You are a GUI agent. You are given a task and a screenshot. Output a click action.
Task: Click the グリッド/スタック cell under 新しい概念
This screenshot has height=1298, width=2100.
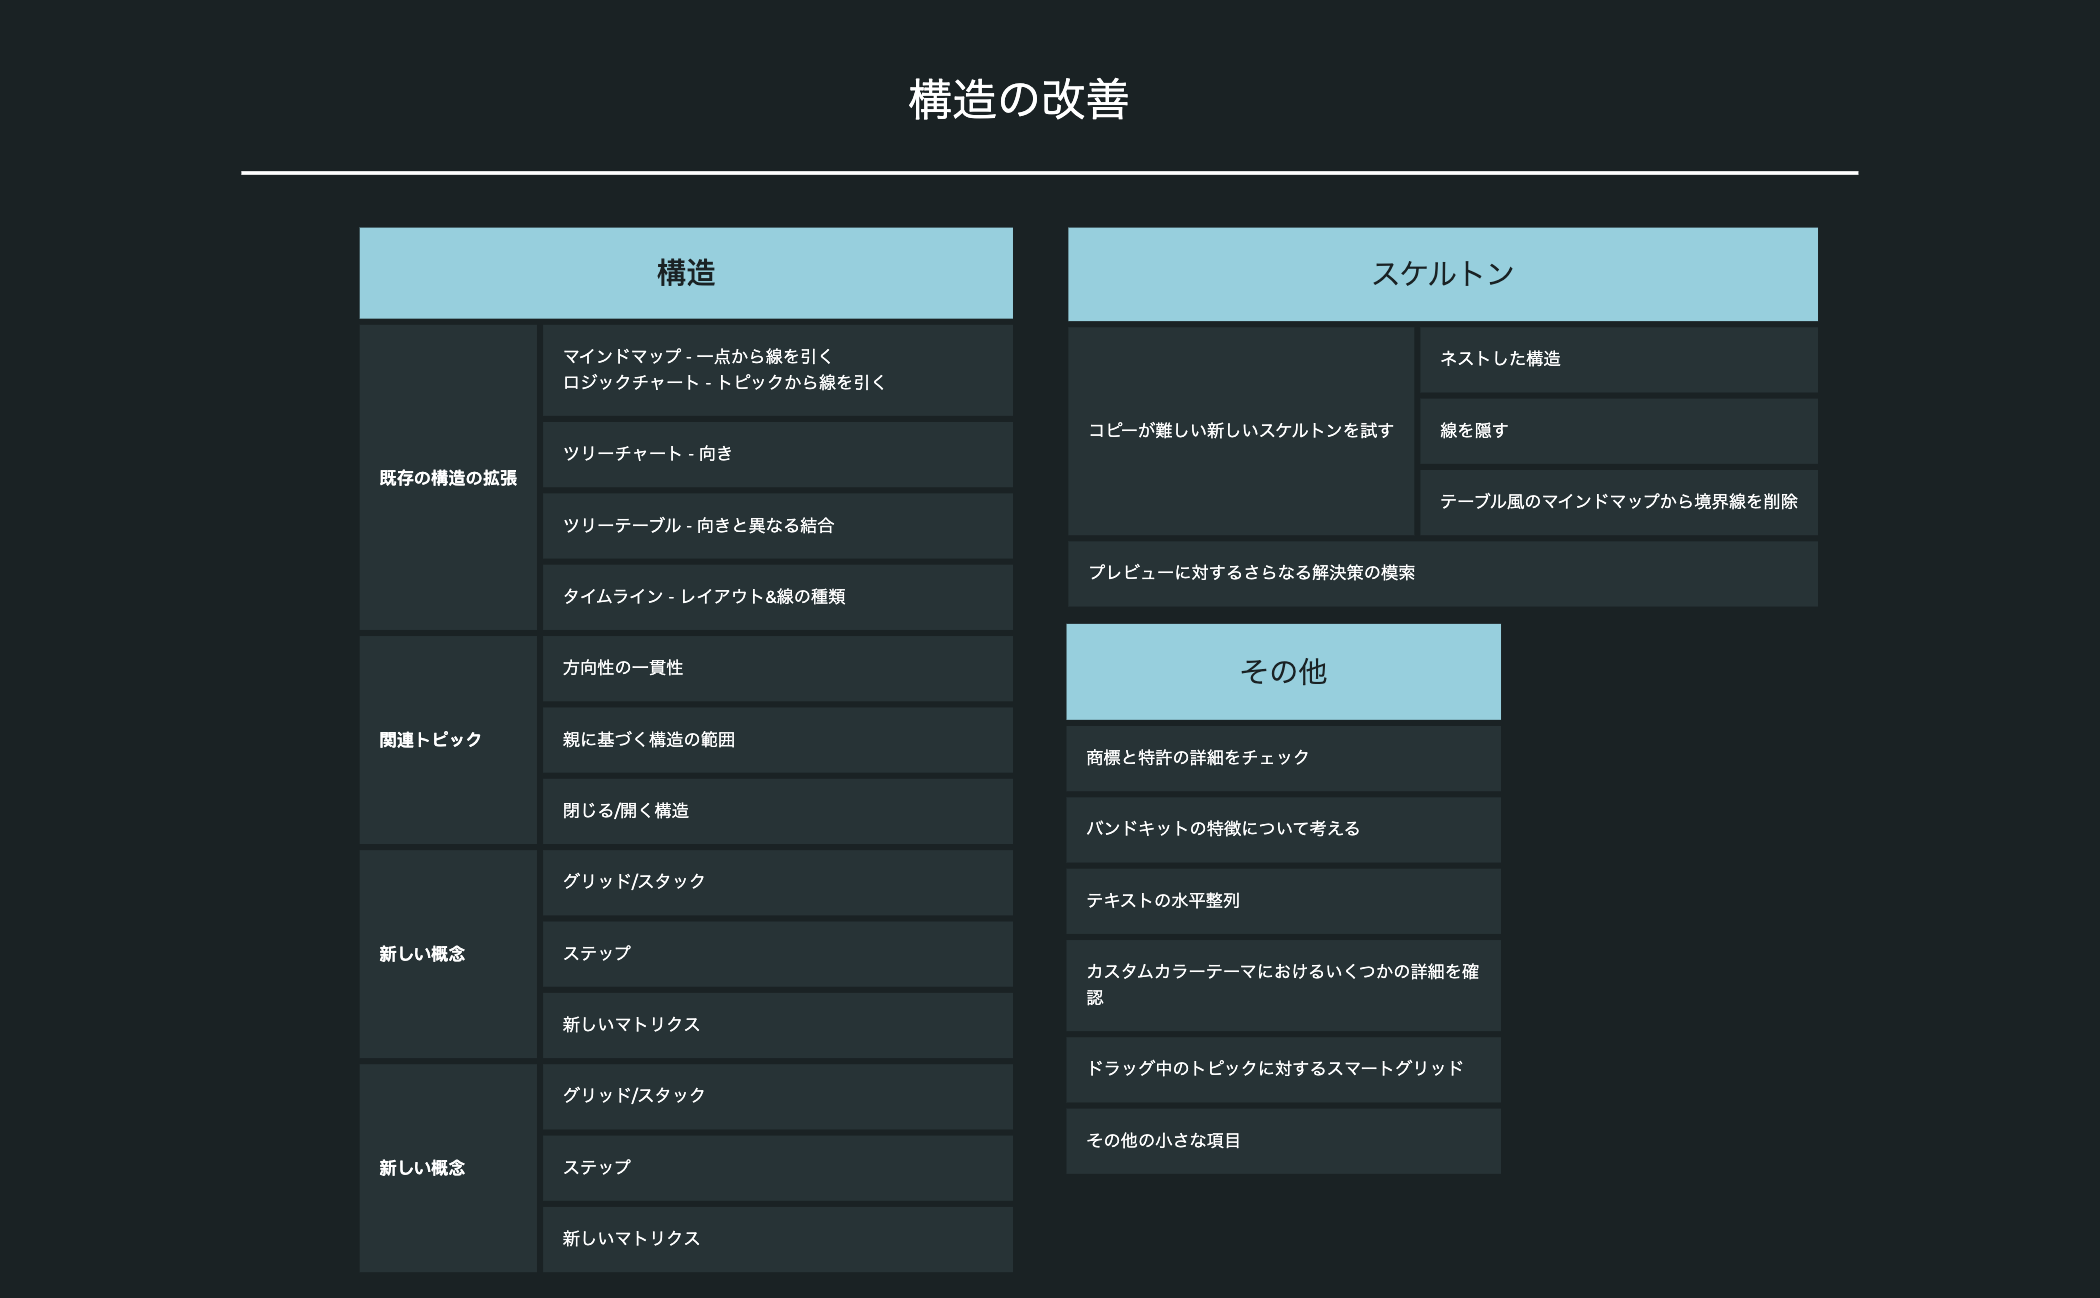pyautogui.click(x=776, y=882)
